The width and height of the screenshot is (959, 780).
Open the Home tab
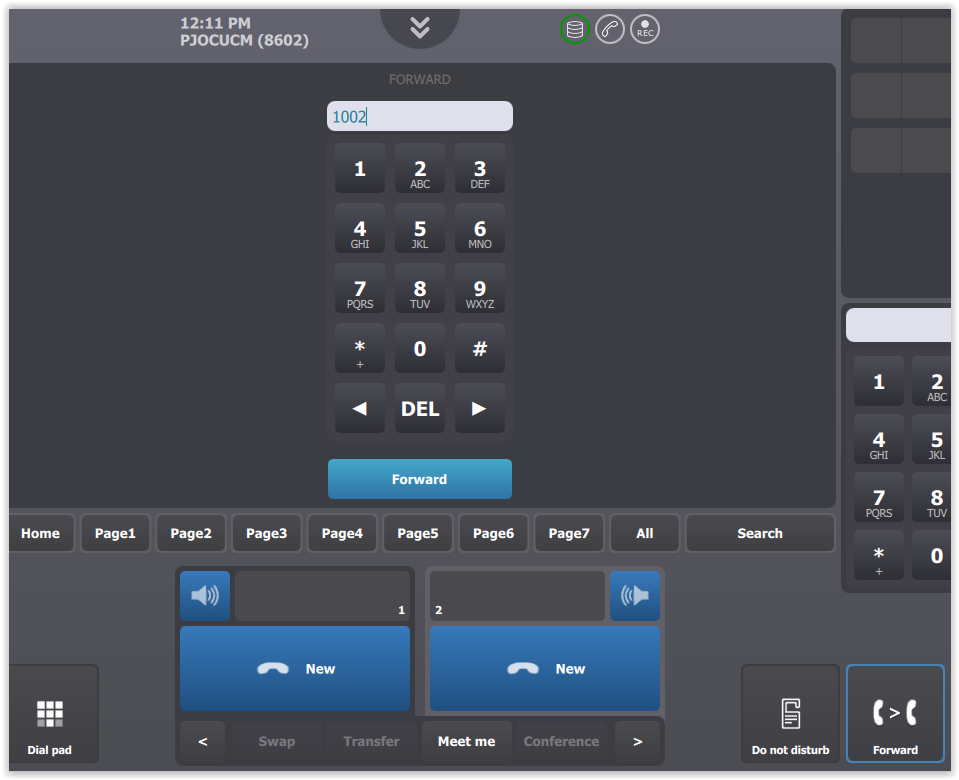41,533
